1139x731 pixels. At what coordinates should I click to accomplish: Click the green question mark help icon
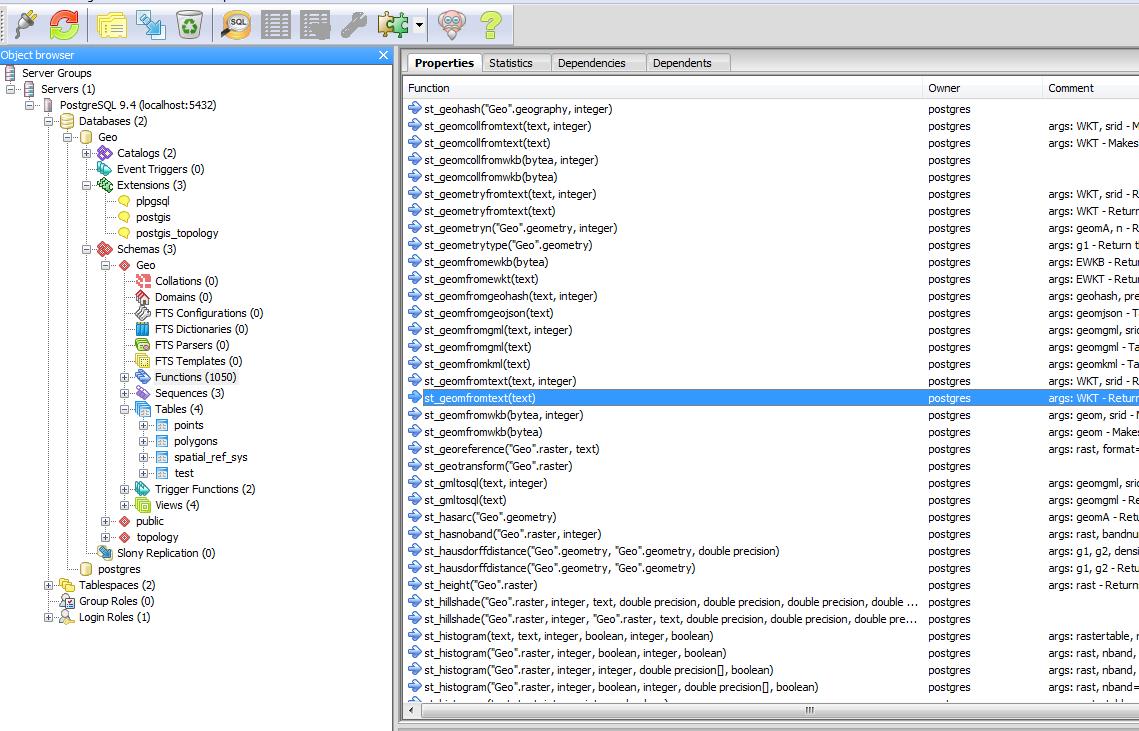(490, 24)
